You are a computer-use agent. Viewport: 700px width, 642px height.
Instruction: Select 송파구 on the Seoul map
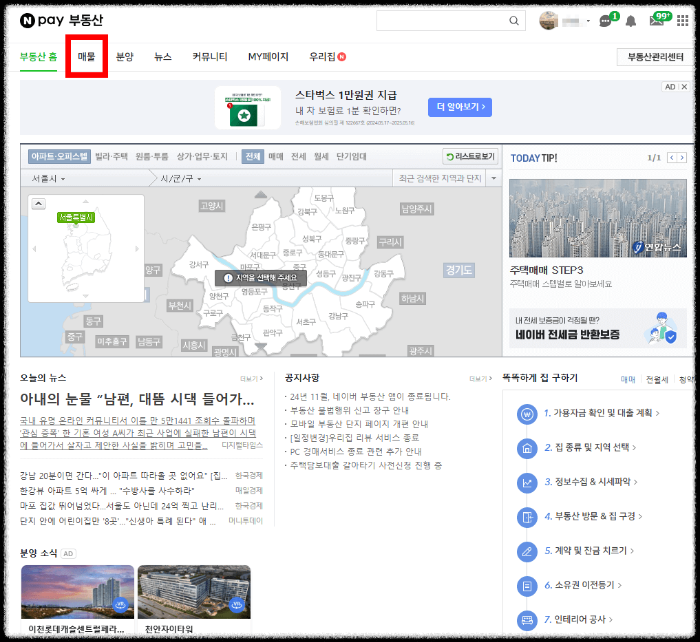point(365,304)
